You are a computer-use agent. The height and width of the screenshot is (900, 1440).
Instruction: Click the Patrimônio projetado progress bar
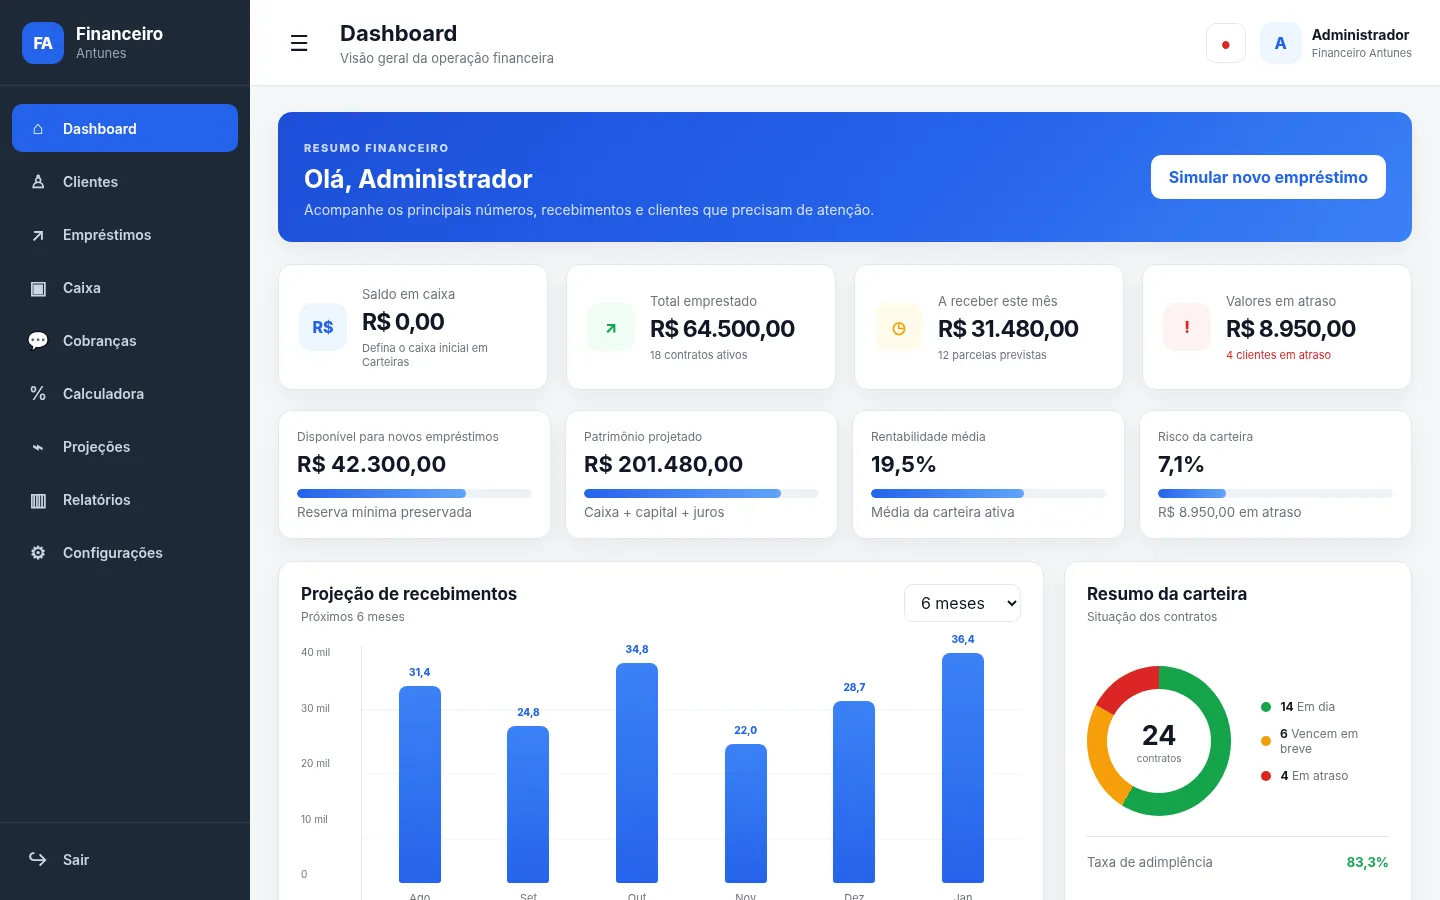pyautogui.click(x=701, y=493)
